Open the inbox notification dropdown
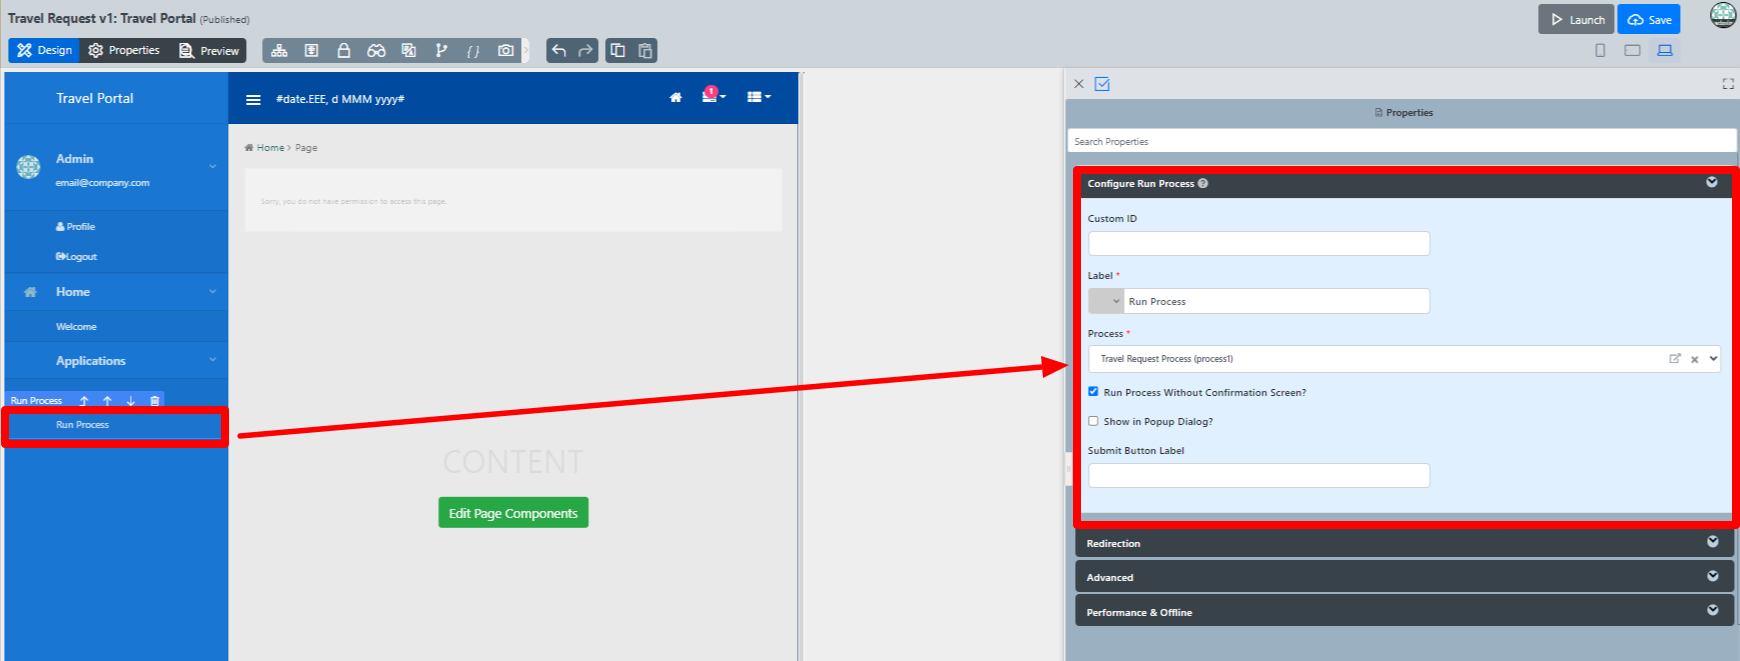 click(x=713, y=96)
